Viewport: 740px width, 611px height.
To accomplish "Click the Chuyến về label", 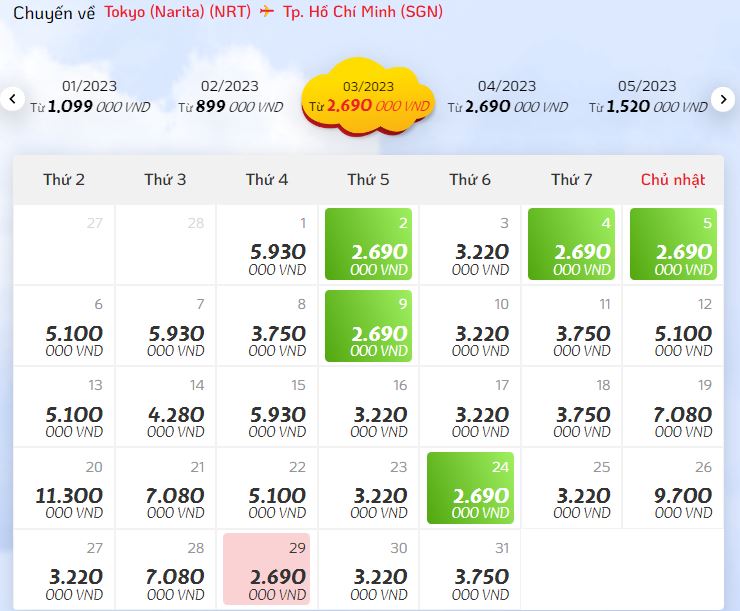I will coord(54,13).
